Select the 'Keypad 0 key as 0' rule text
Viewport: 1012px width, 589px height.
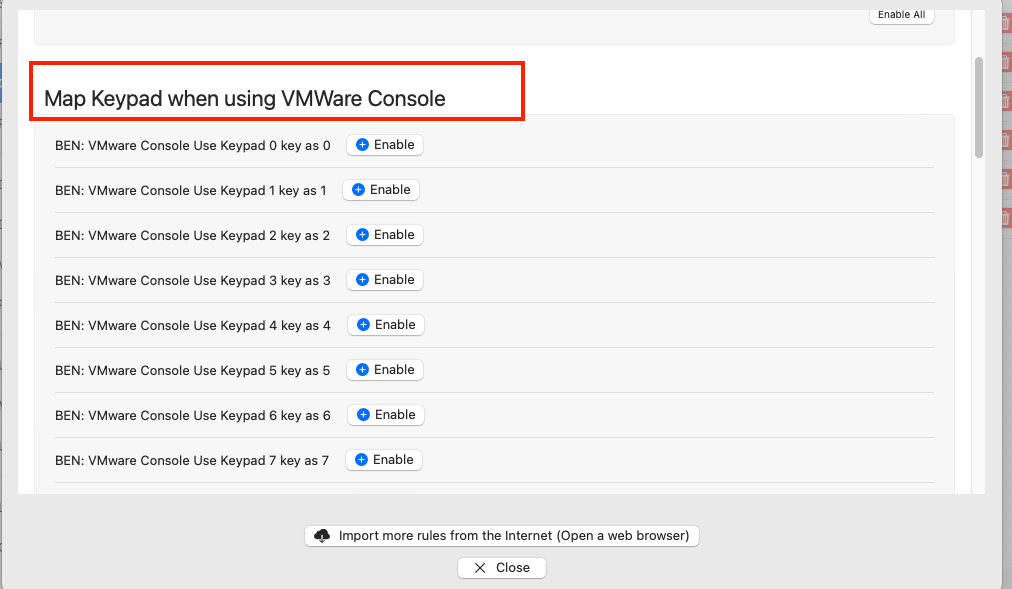pos(192,145)
